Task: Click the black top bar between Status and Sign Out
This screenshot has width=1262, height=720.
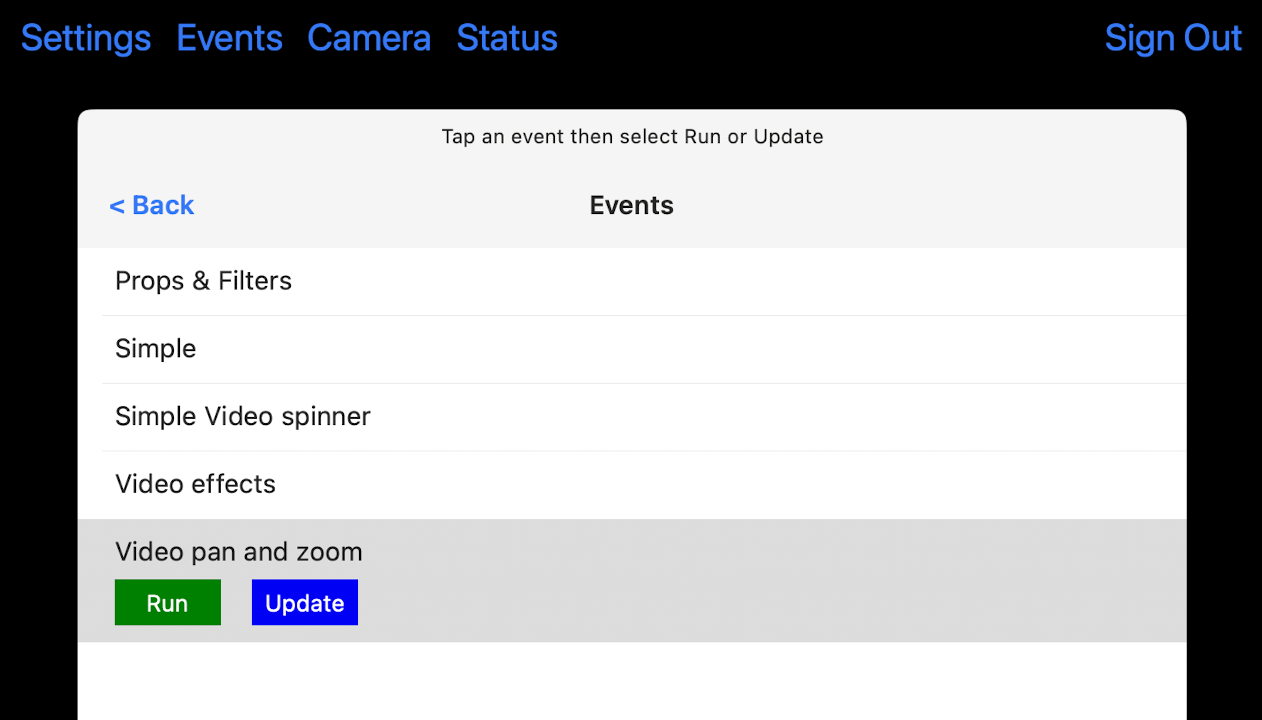Action: coord(830,38)
